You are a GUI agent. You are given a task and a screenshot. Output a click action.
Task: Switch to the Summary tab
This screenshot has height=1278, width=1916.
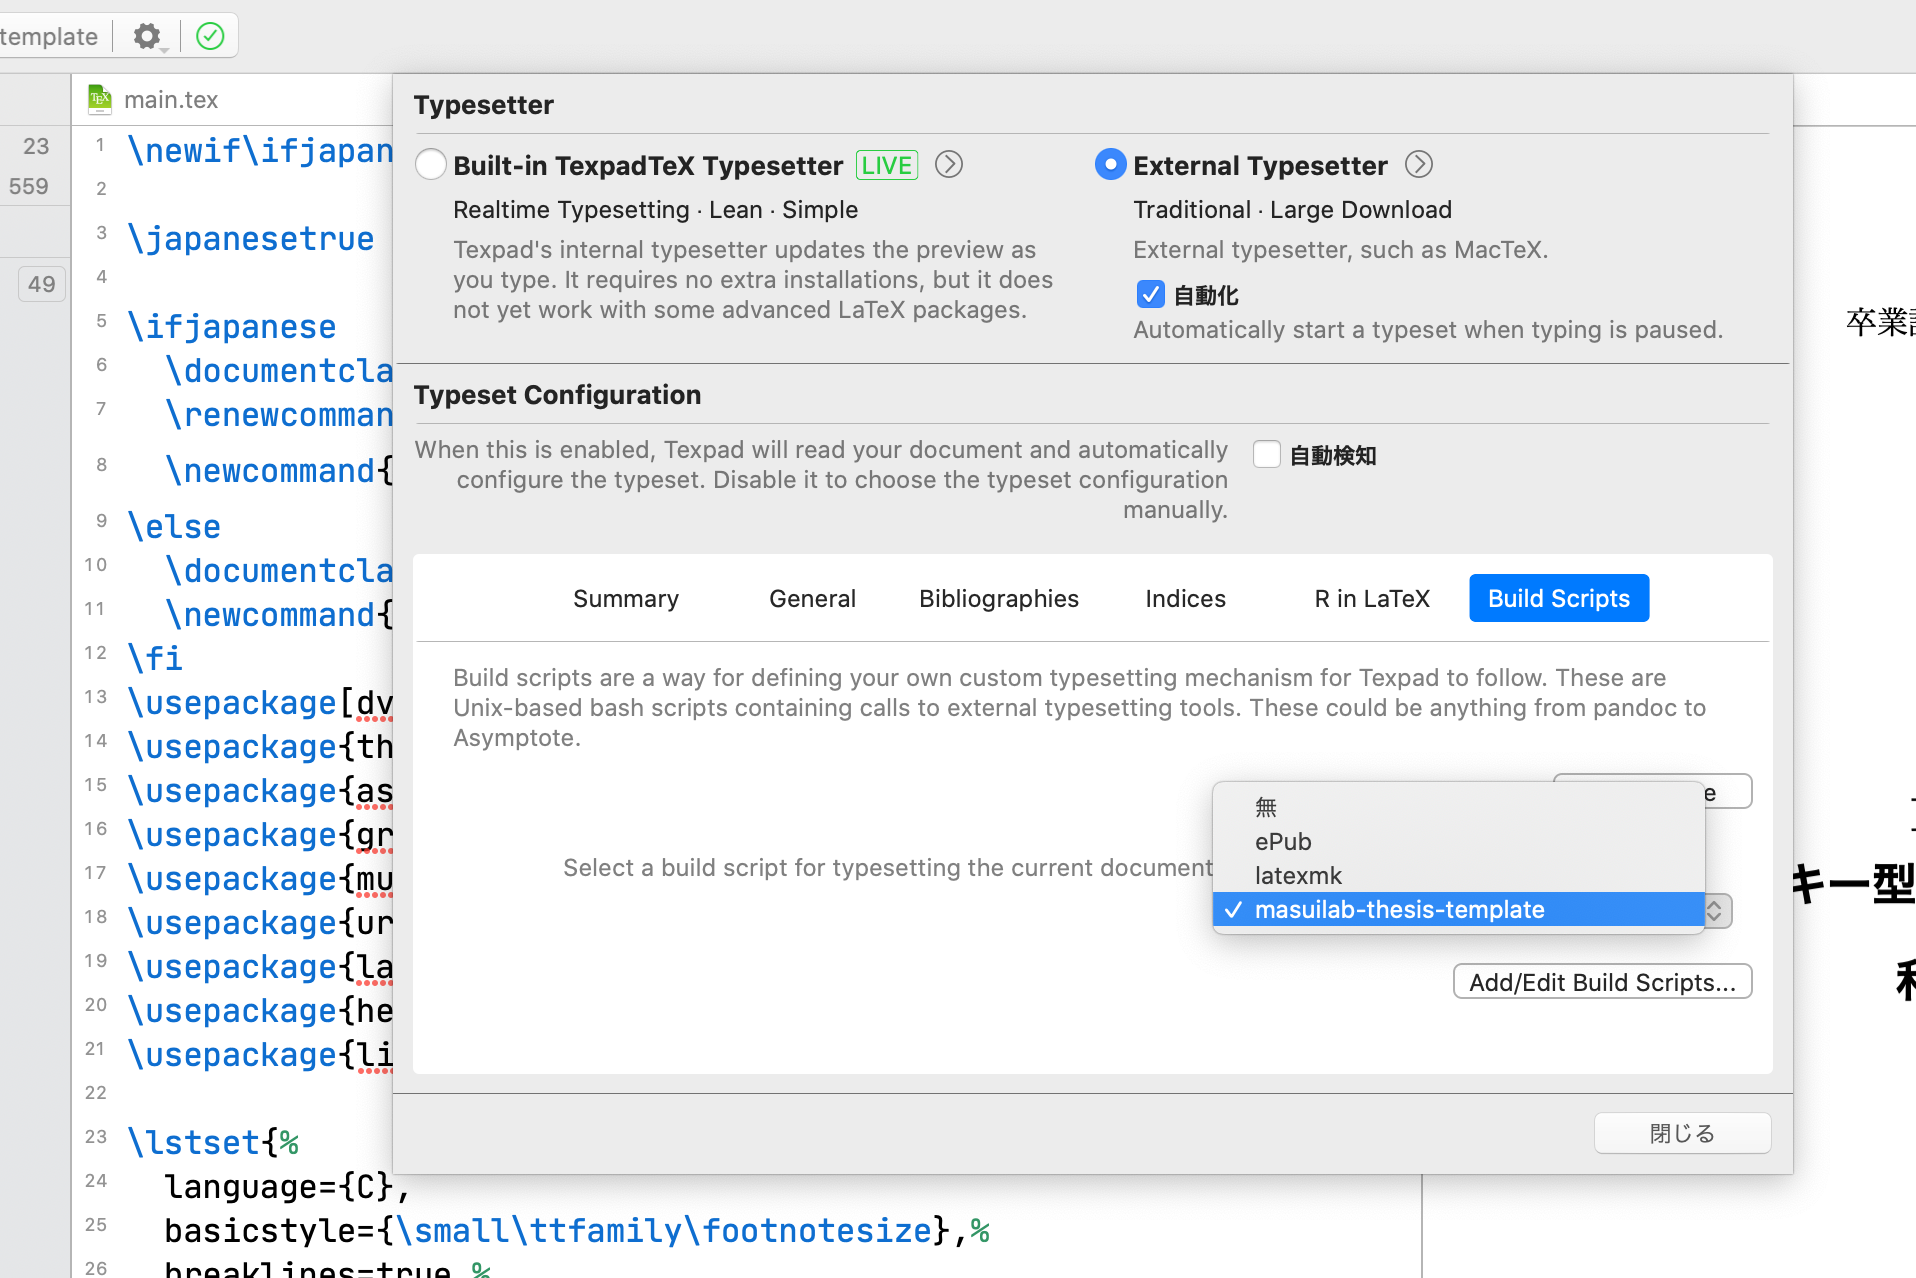[626, 599]
